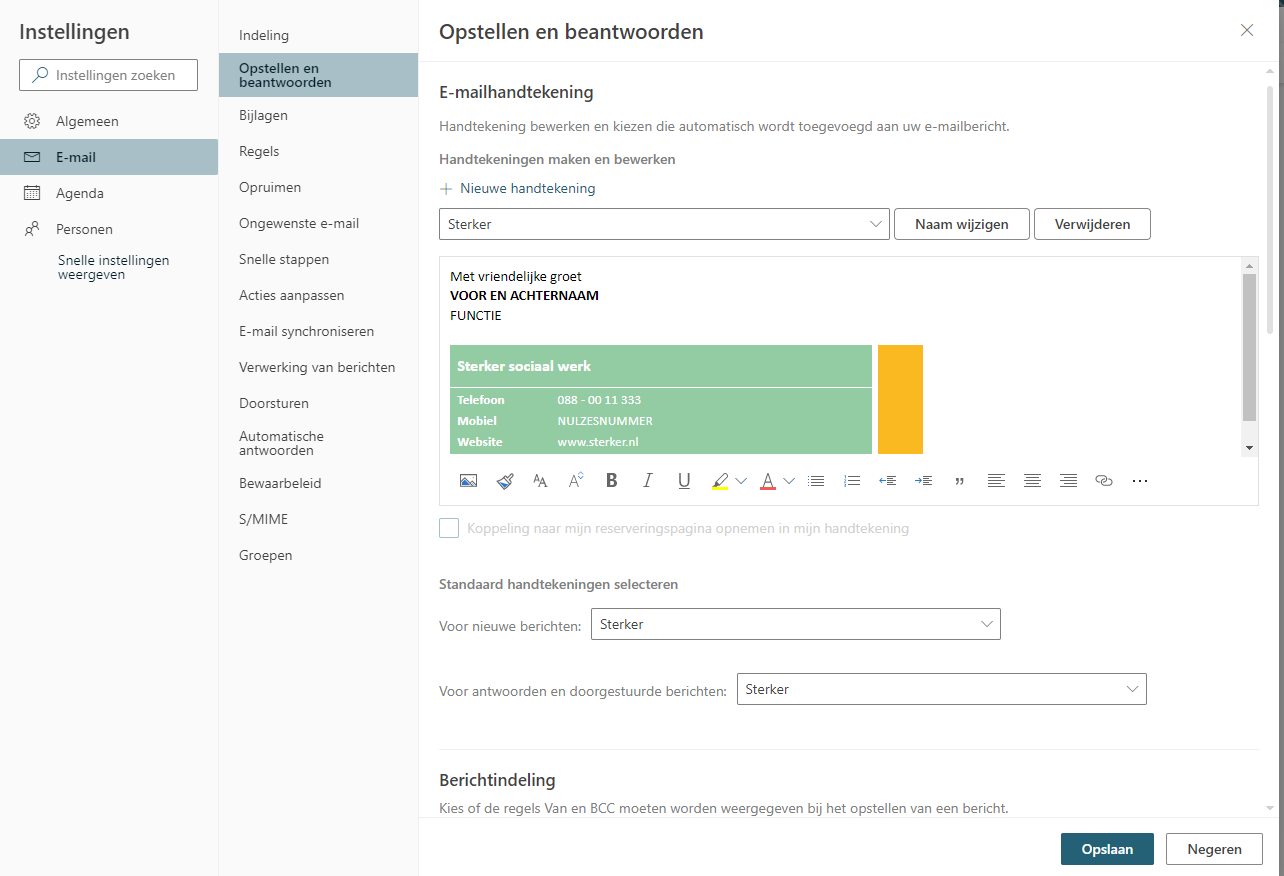Image resolution: width=1284 pixels, height=876 pixels.
Task: Select the Regels tab
Action: tap(318, 151)
